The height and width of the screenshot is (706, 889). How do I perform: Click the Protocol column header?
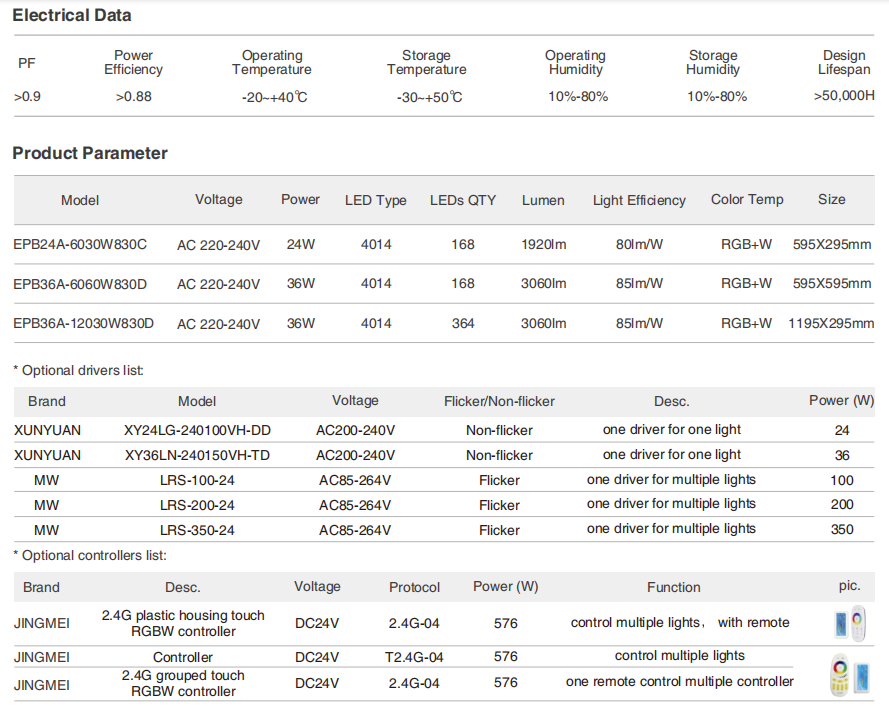[414, 587]
